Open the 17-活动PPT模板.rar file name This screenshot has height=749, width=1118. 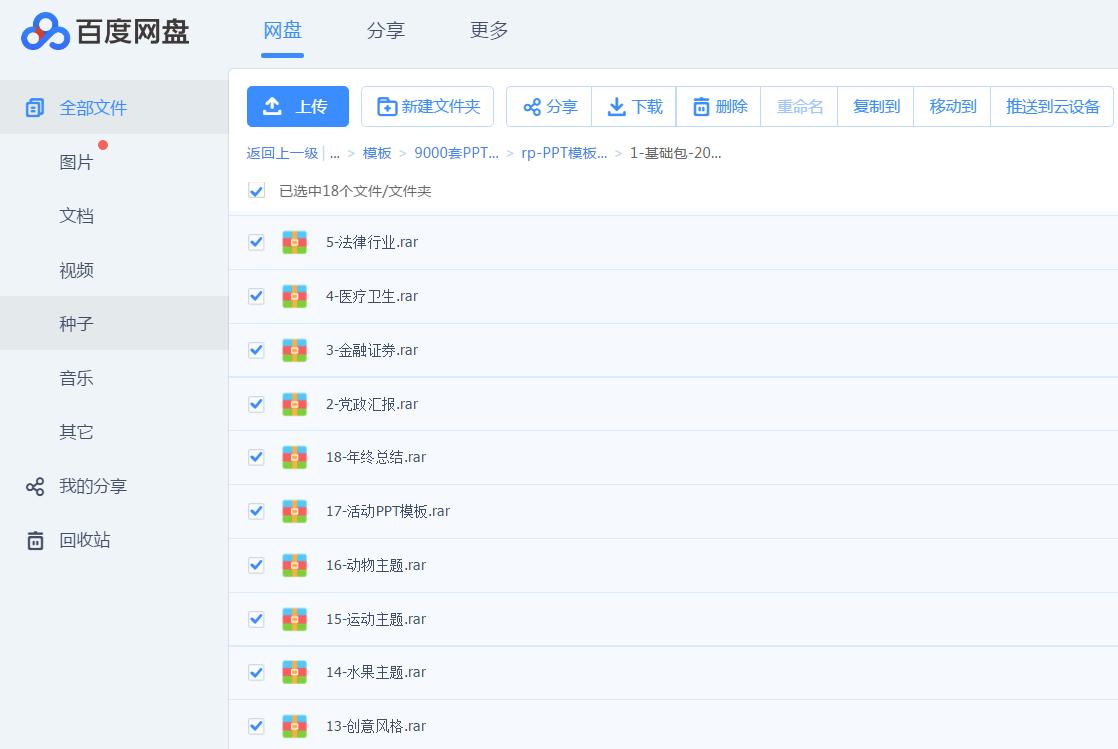[x=388, y=511]
